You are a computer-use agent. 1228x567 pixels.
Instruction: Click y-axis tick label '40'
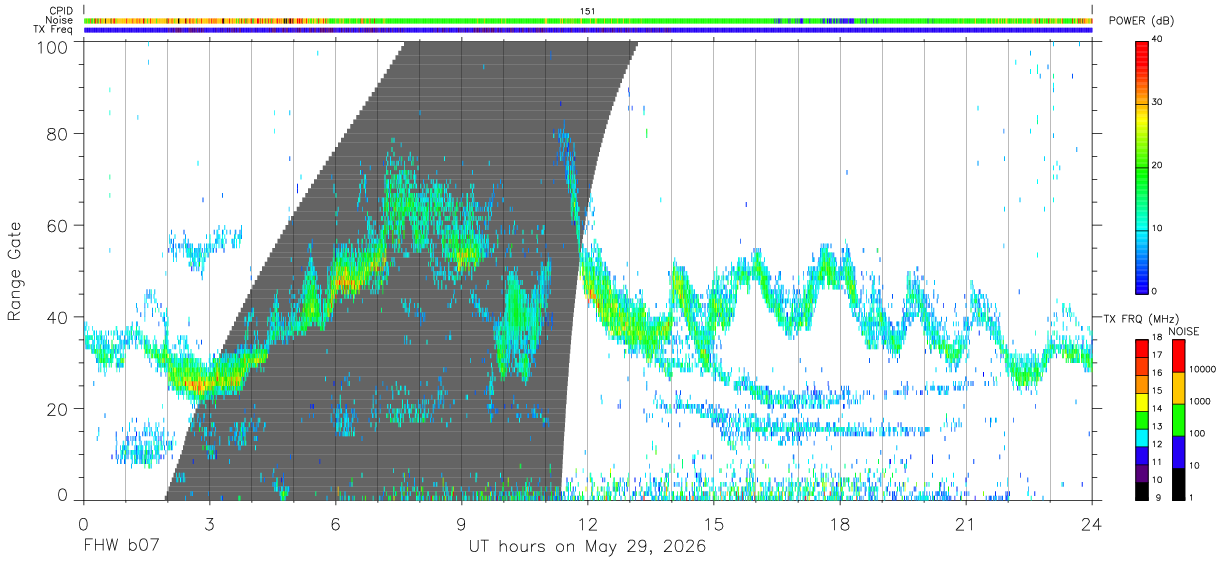point(57,317)
